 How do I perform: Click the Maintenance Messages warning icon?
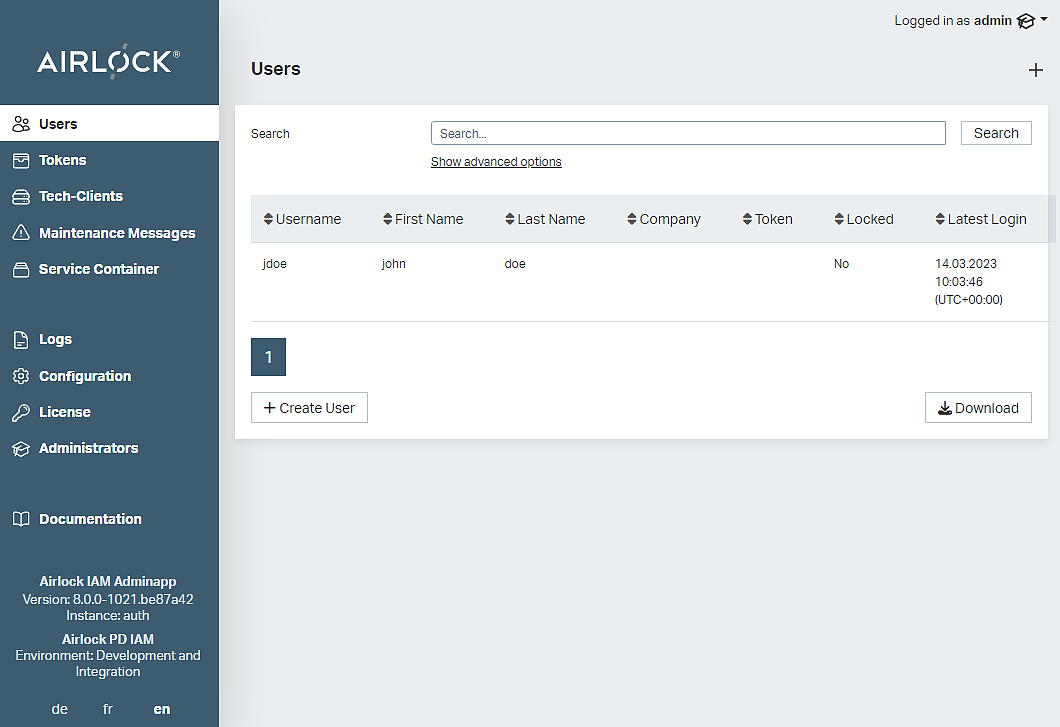click(x=20, y=233)
